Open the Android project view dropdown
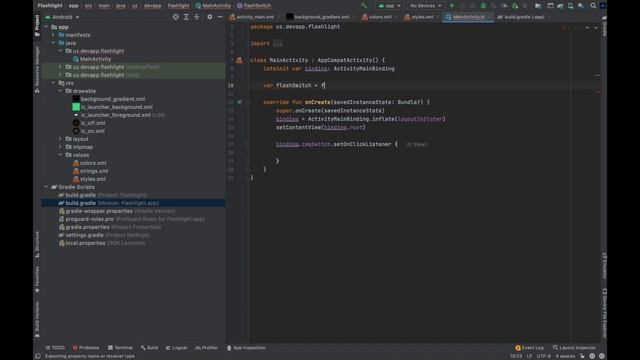 (62, 17)
